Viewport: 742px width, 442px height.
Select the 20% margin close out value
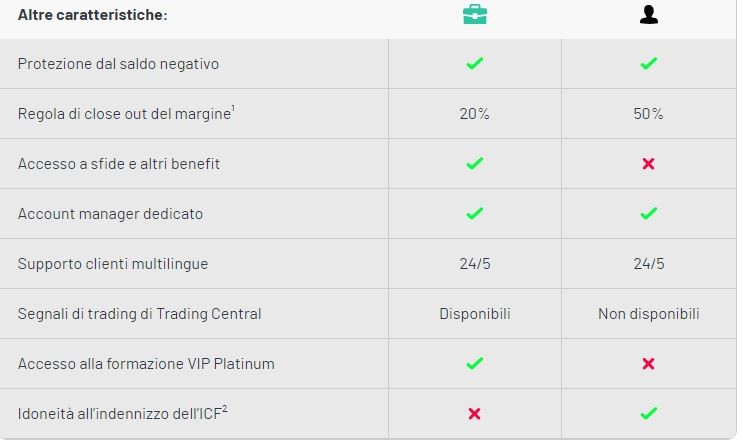pos(475,114)
